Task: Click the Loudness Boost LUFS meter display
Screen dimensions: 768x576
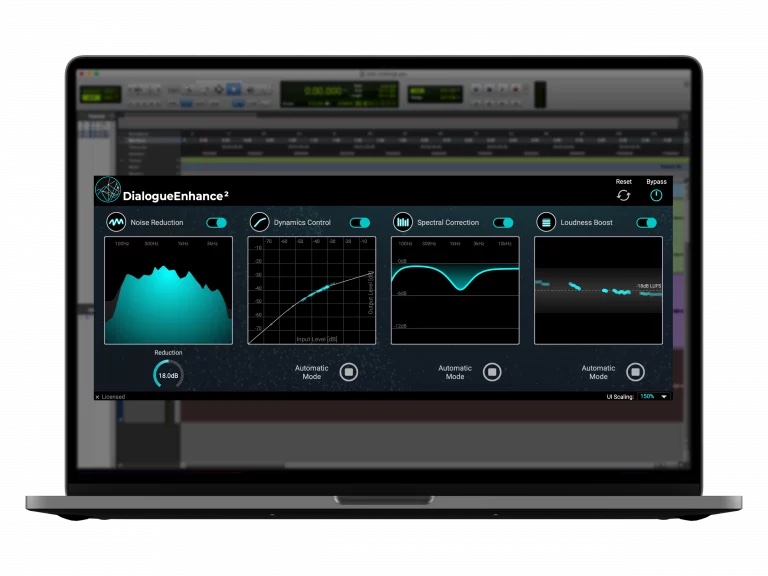Action: [x=598, y=290]
